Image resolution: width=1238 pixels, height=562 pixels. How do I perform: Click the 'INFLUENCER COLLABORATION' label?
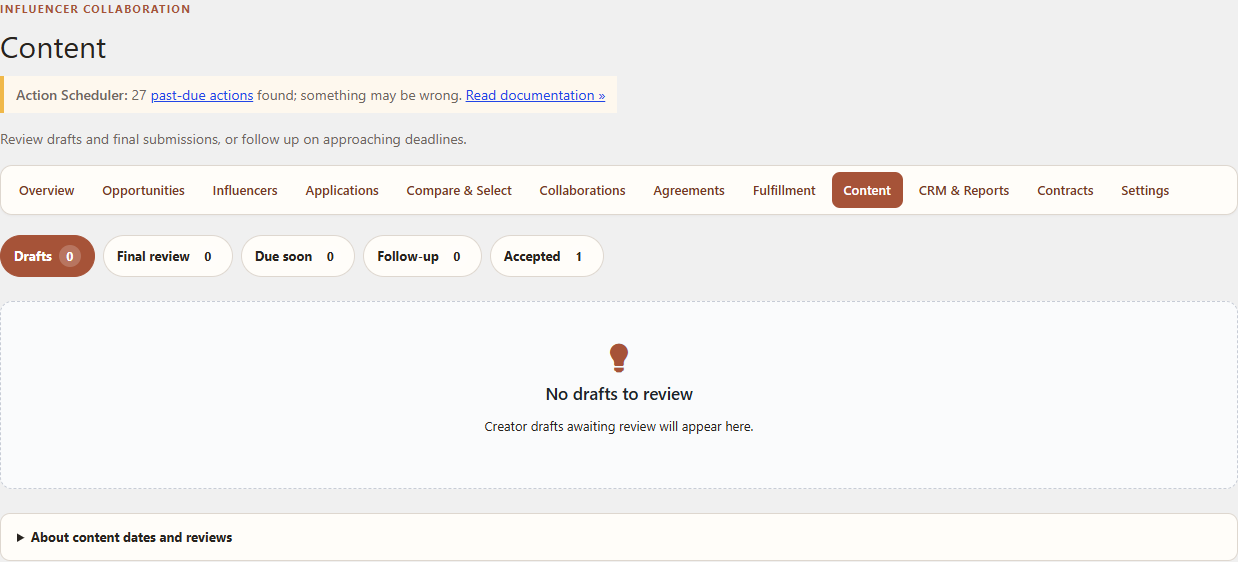pyautogui.click(x=95, y=9)
